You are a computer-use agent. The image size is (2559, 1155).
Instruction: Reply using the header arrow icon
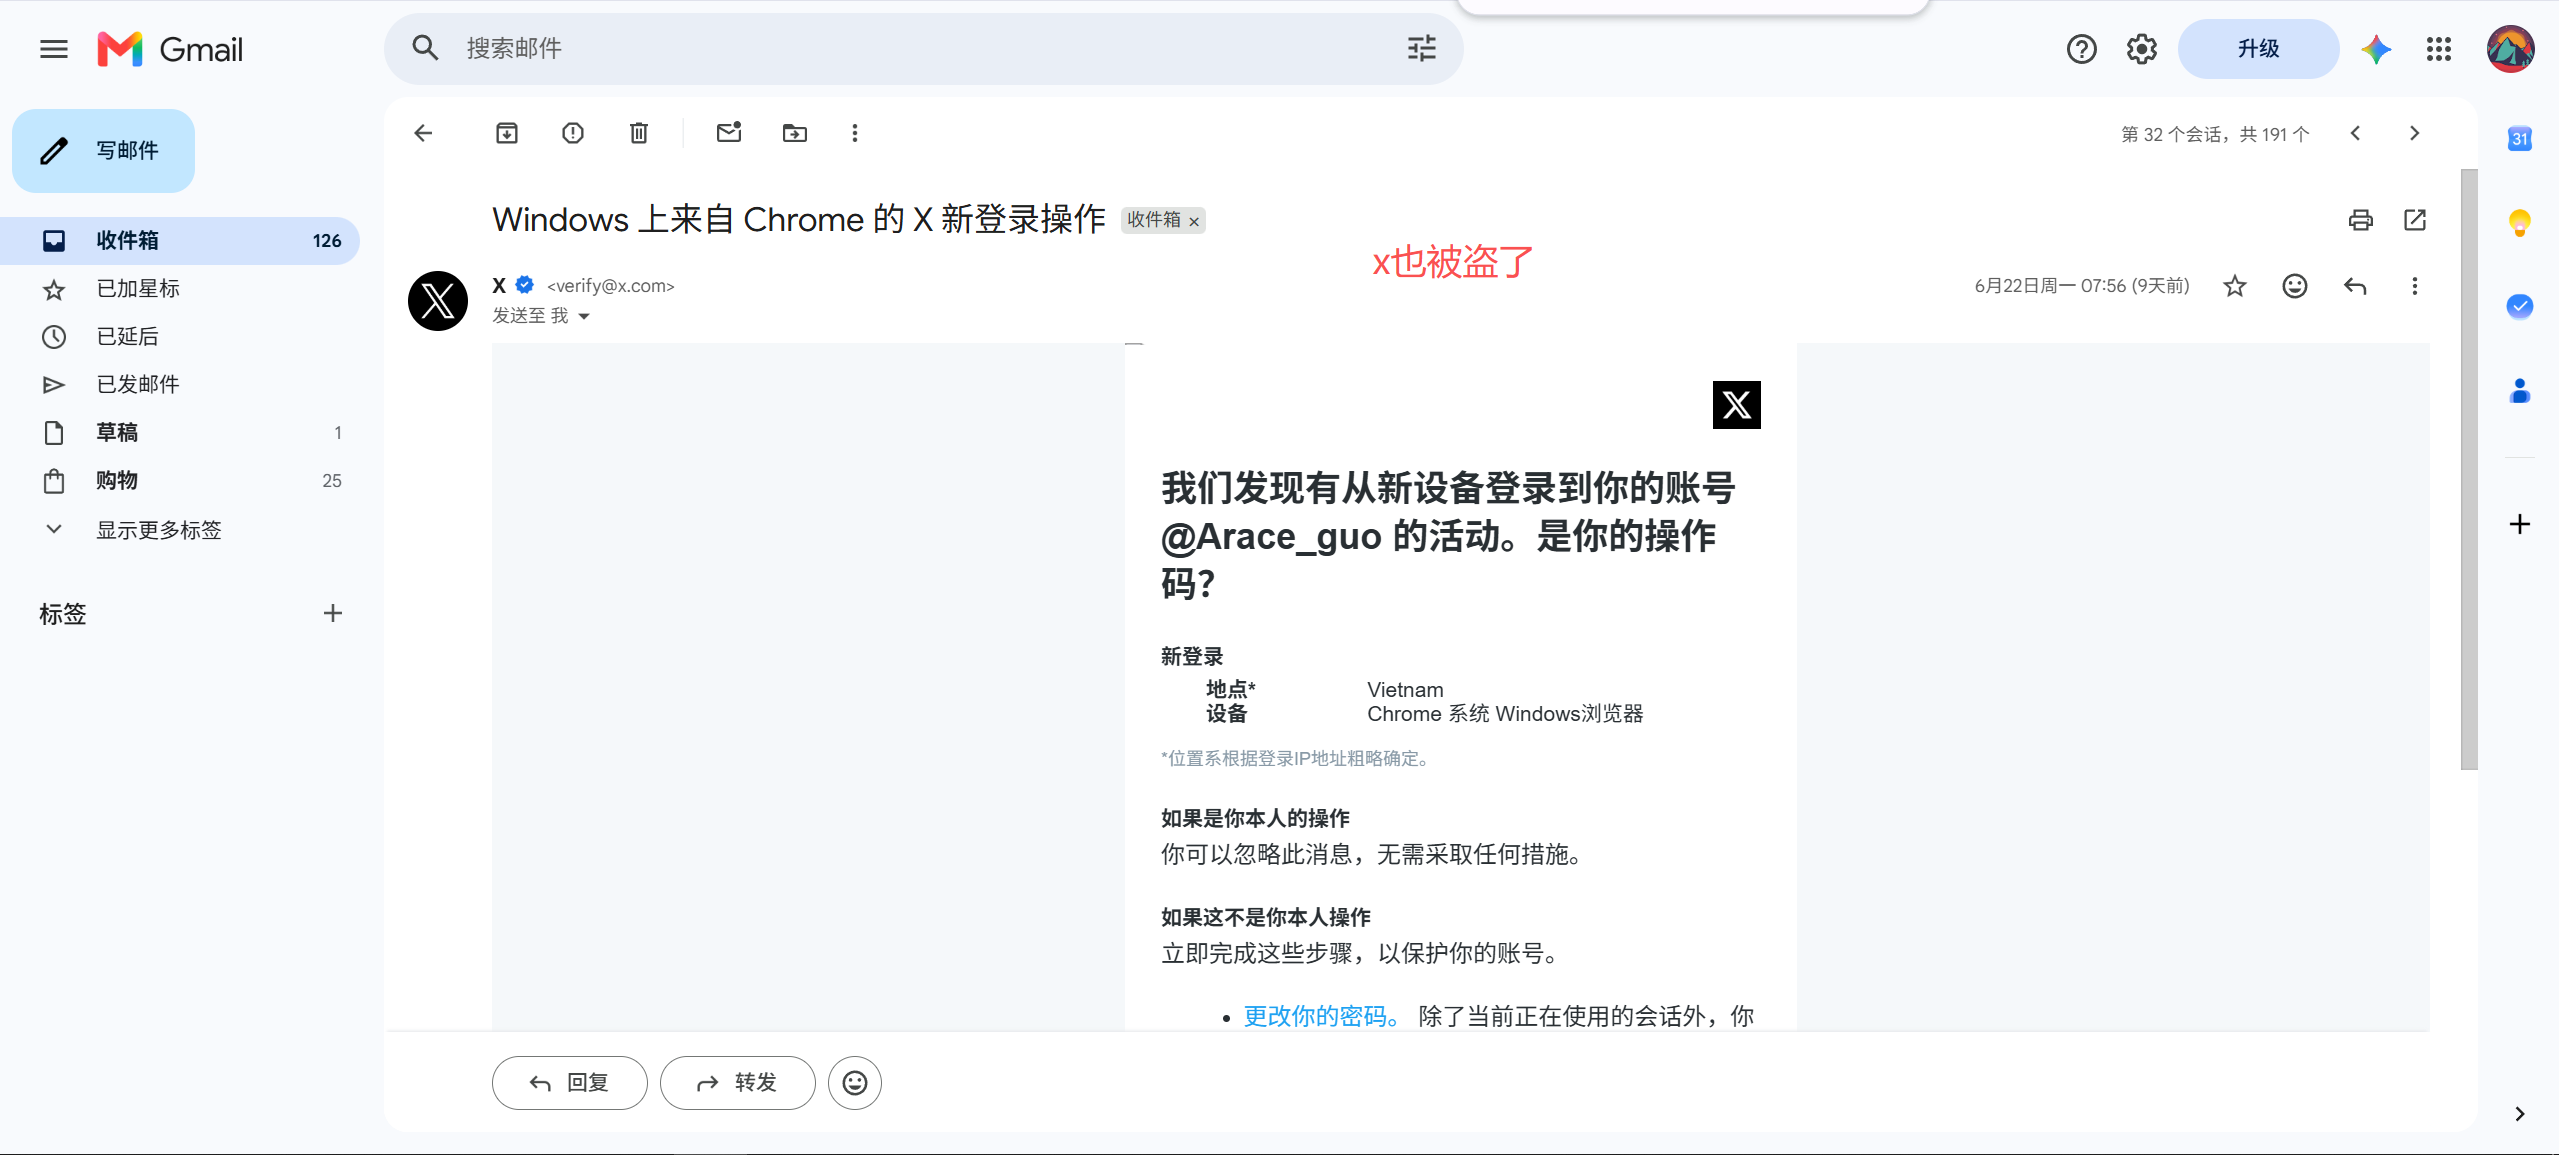[2355, 287]
